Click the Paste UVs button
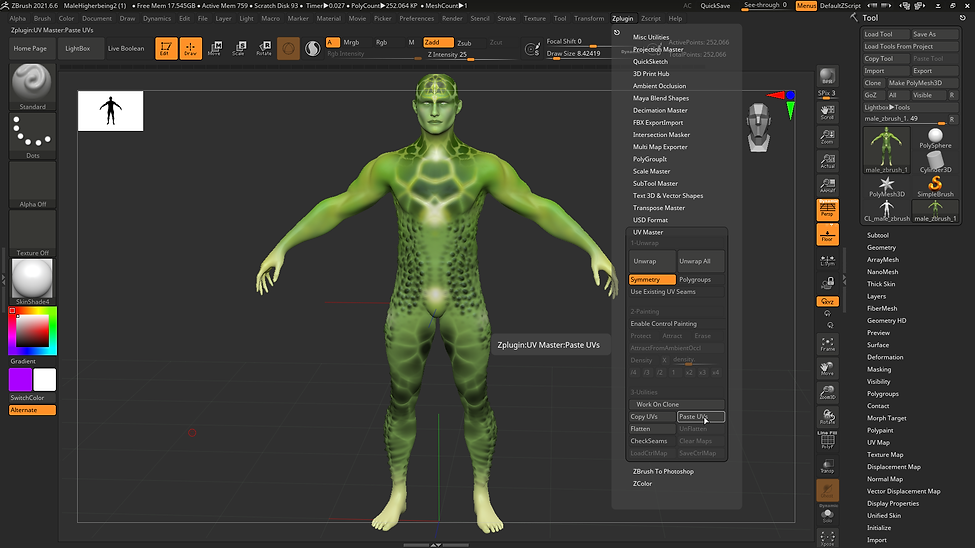 coord(701,417)
